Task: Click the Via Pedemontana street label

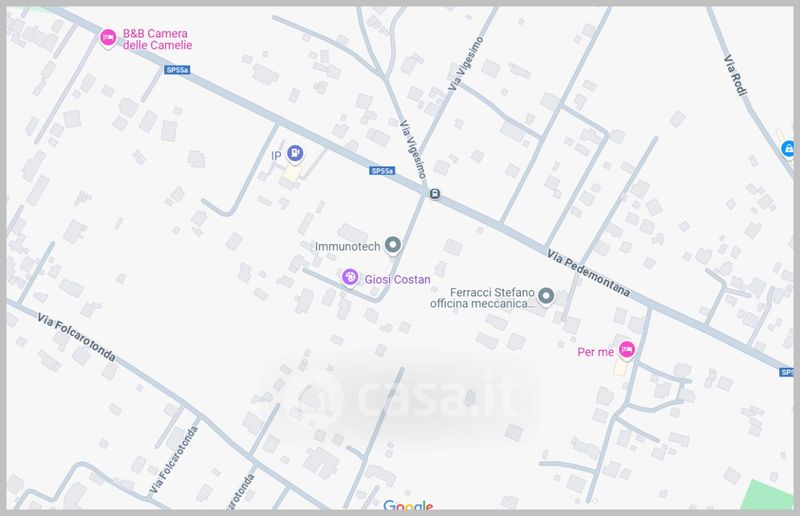Action: click(589, 273)
